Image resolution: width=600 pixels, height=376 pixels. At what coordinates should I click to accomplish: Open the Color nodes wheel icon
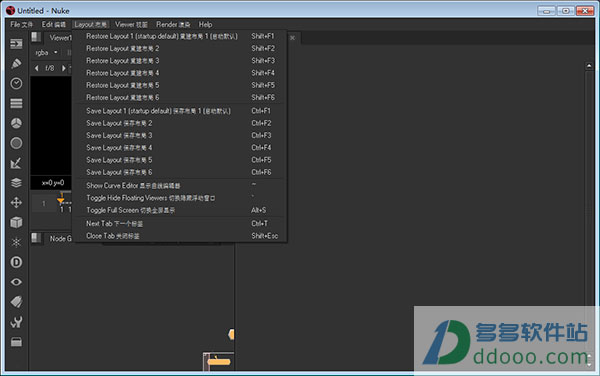point(16,123)
